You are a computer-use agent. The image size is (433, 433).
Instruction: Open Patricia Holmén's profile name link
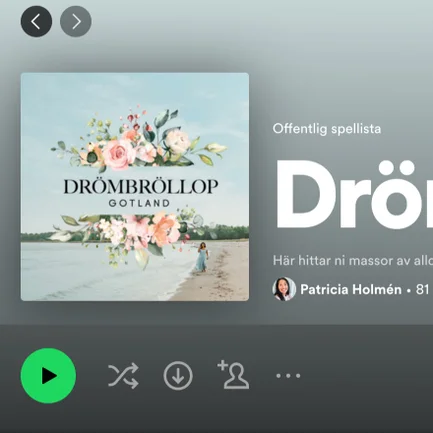[x=351, y=289]
